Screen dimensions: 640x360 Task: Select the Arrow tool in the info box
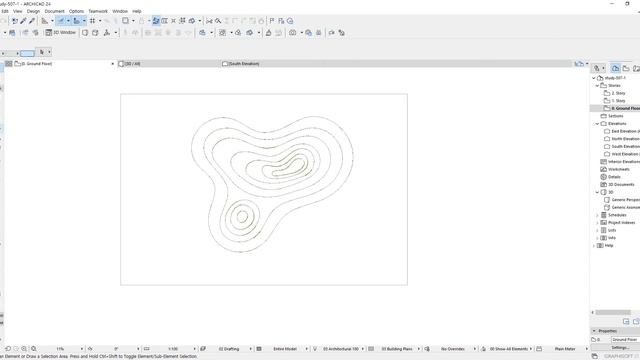[x=42, y=52]
